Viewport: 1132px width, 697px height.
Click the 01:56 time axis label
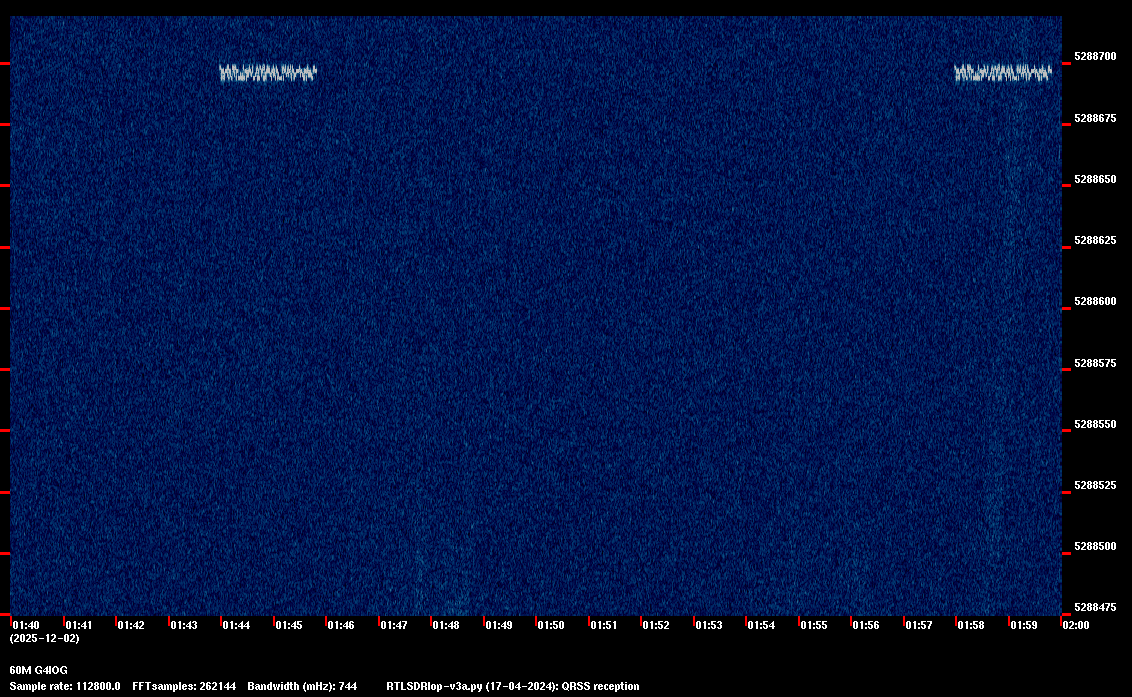866,625
